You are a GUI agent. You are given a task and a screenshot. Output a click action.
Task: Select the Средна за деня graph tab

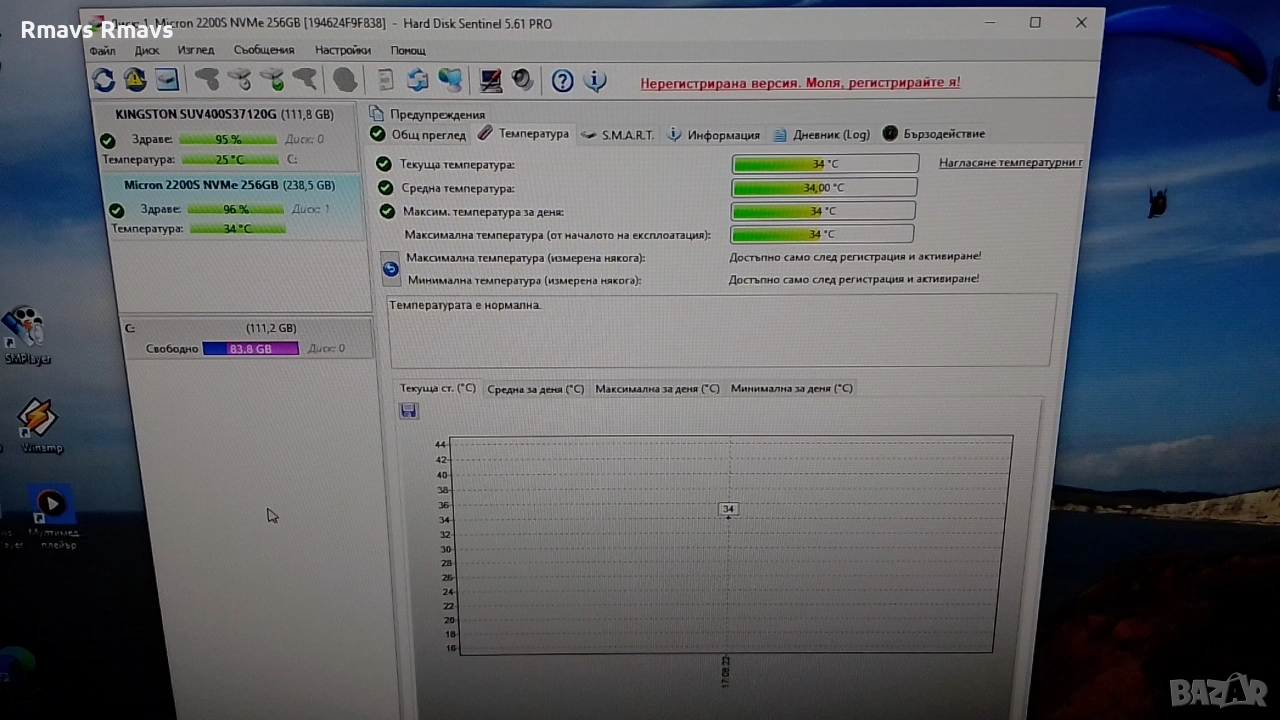click(535, 389)
